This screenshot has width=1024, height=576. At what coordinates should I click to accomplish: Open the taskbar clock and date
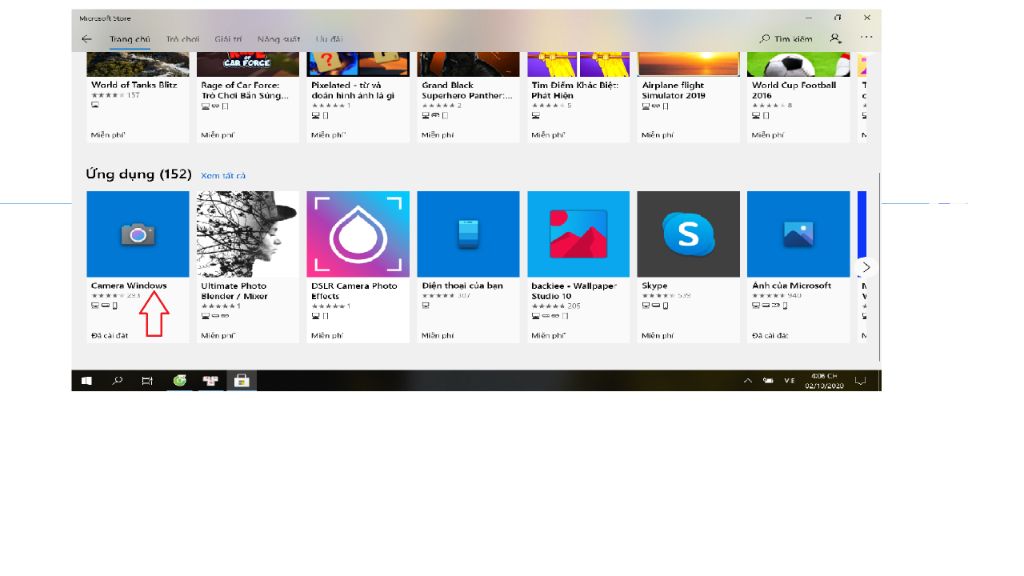(824, 381)
